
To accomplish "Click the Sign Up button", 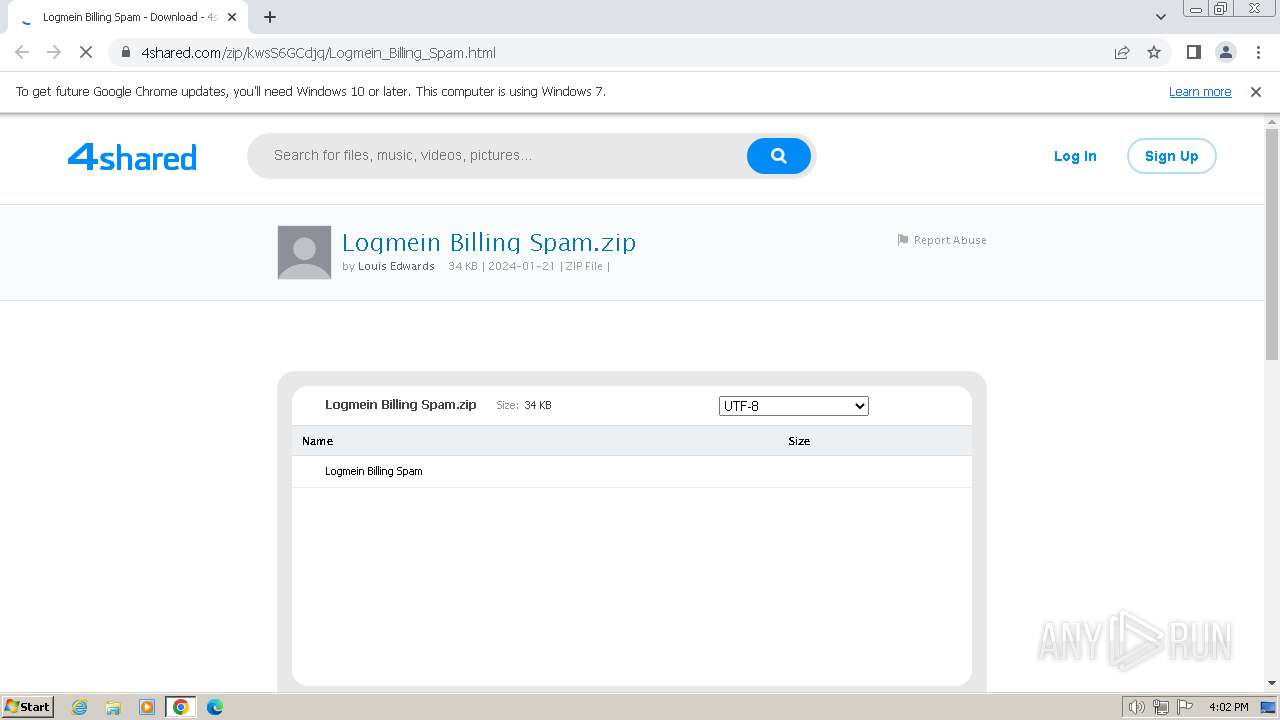I will pyautogui.click(x=1171, y=156).
